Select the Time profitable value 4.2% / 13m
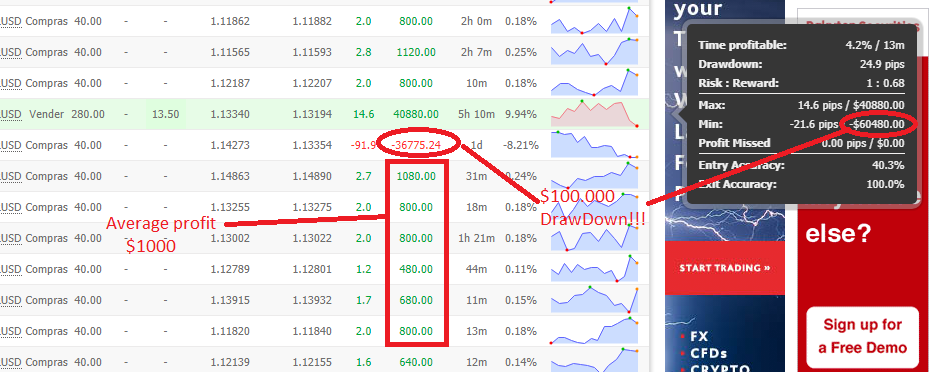The image size is (939, 372). pyautogui.click(x=875, y=45)
